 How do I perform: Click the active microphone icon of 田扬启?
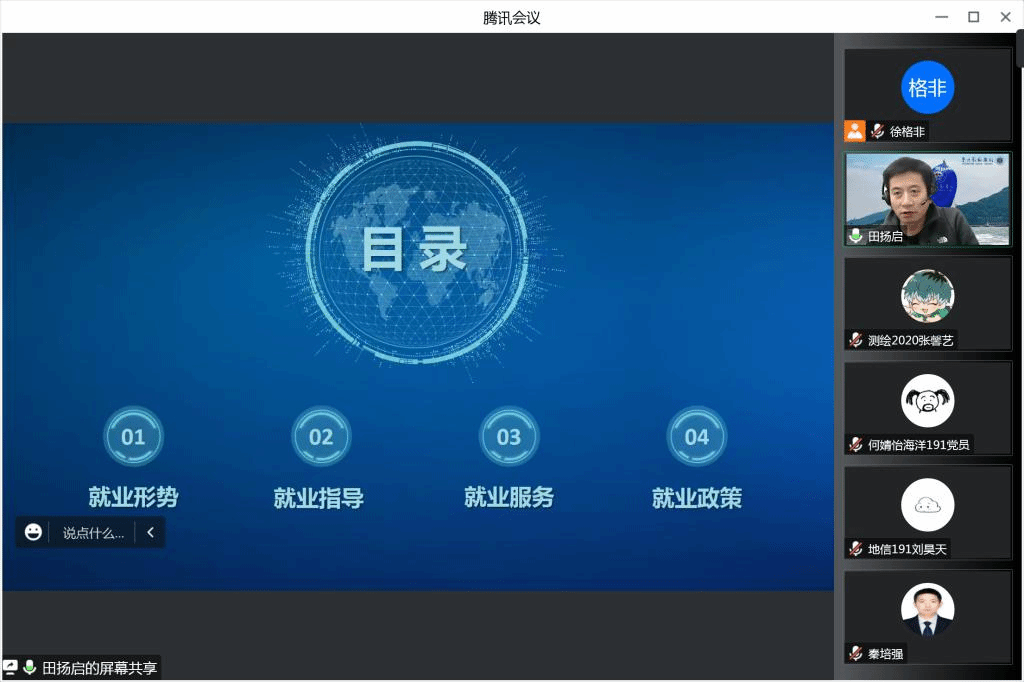856,236
